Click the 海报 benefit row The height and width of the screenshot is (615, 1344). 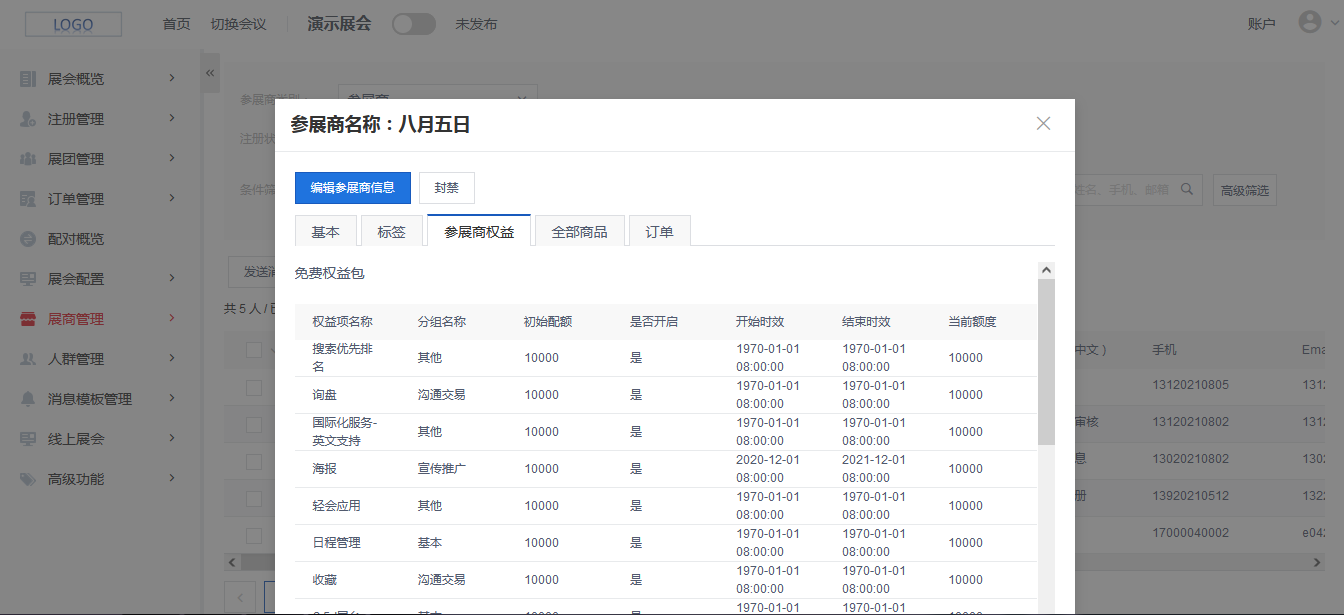click(x=665, y=469)
